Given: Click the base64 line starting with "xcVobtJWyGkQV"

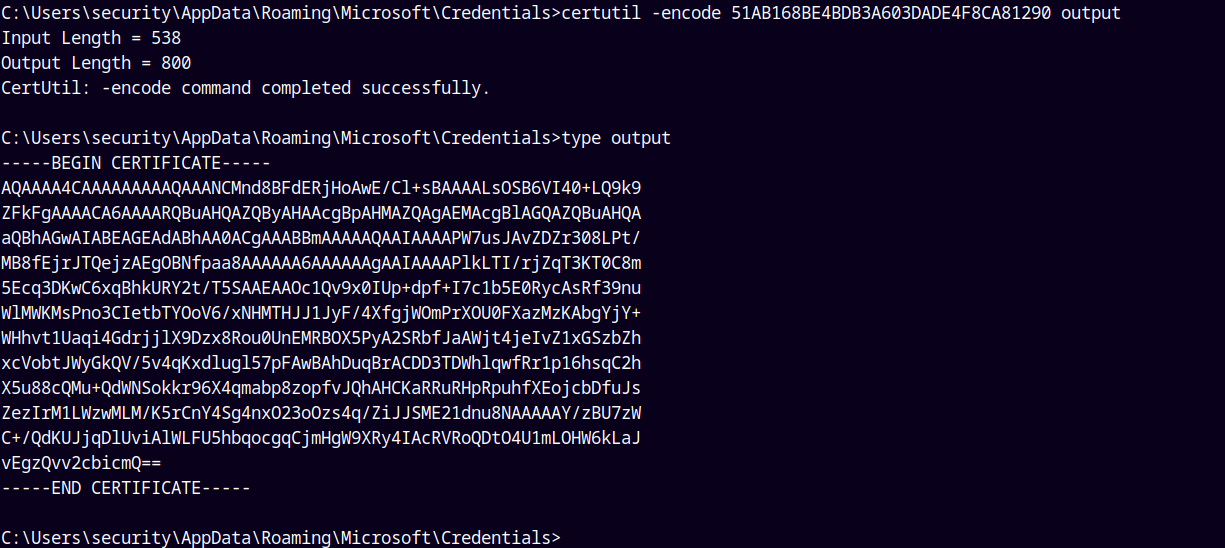Looking at the screenshot, I should point(321,363).
